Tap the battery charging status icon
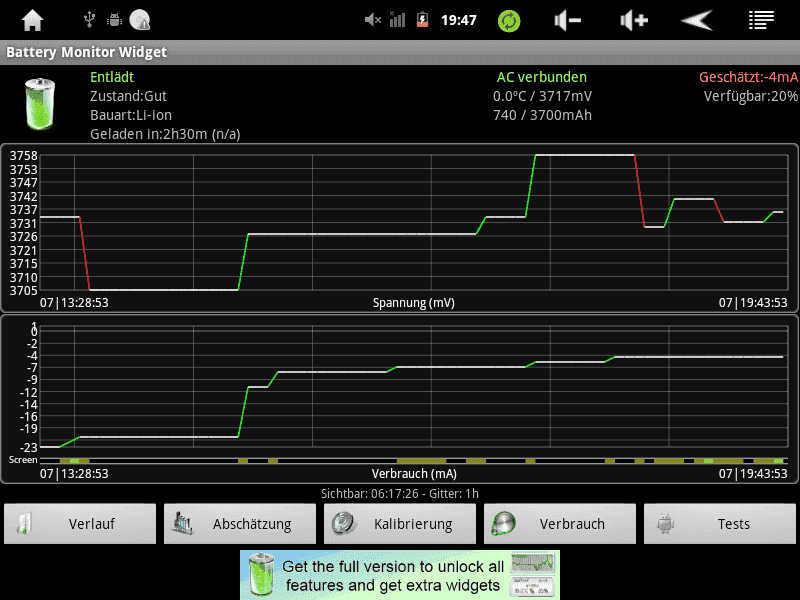 [x=422, y=19]
